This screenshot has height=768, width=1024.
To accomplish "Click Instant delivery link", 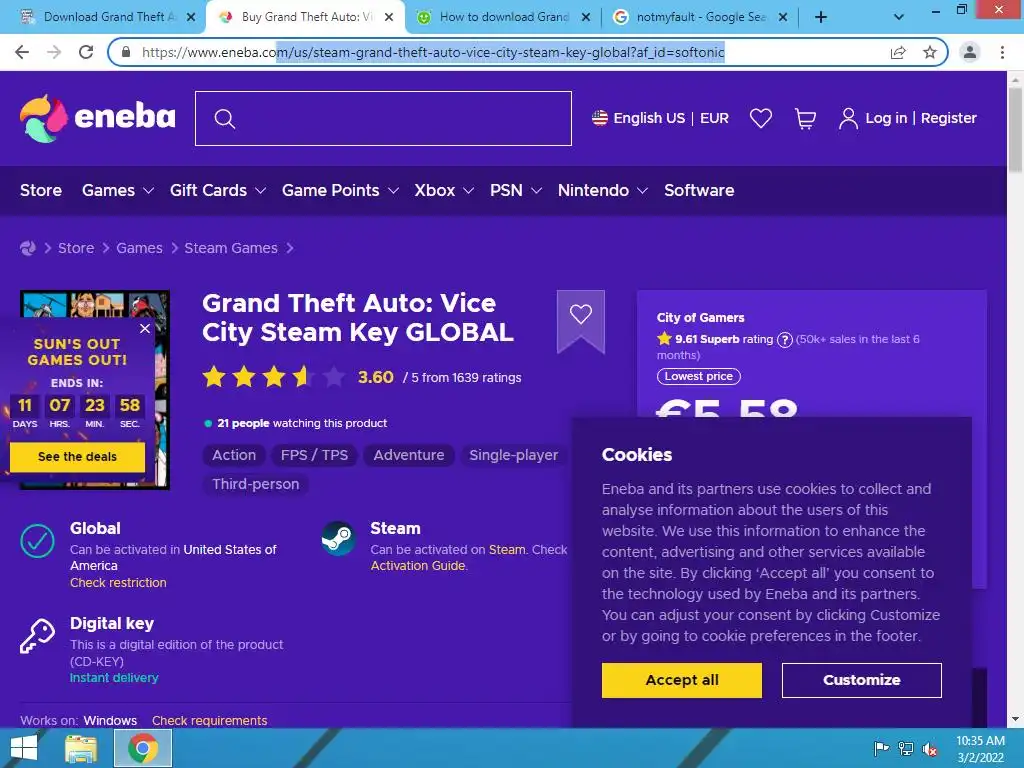I will click(x=114, y=678).
